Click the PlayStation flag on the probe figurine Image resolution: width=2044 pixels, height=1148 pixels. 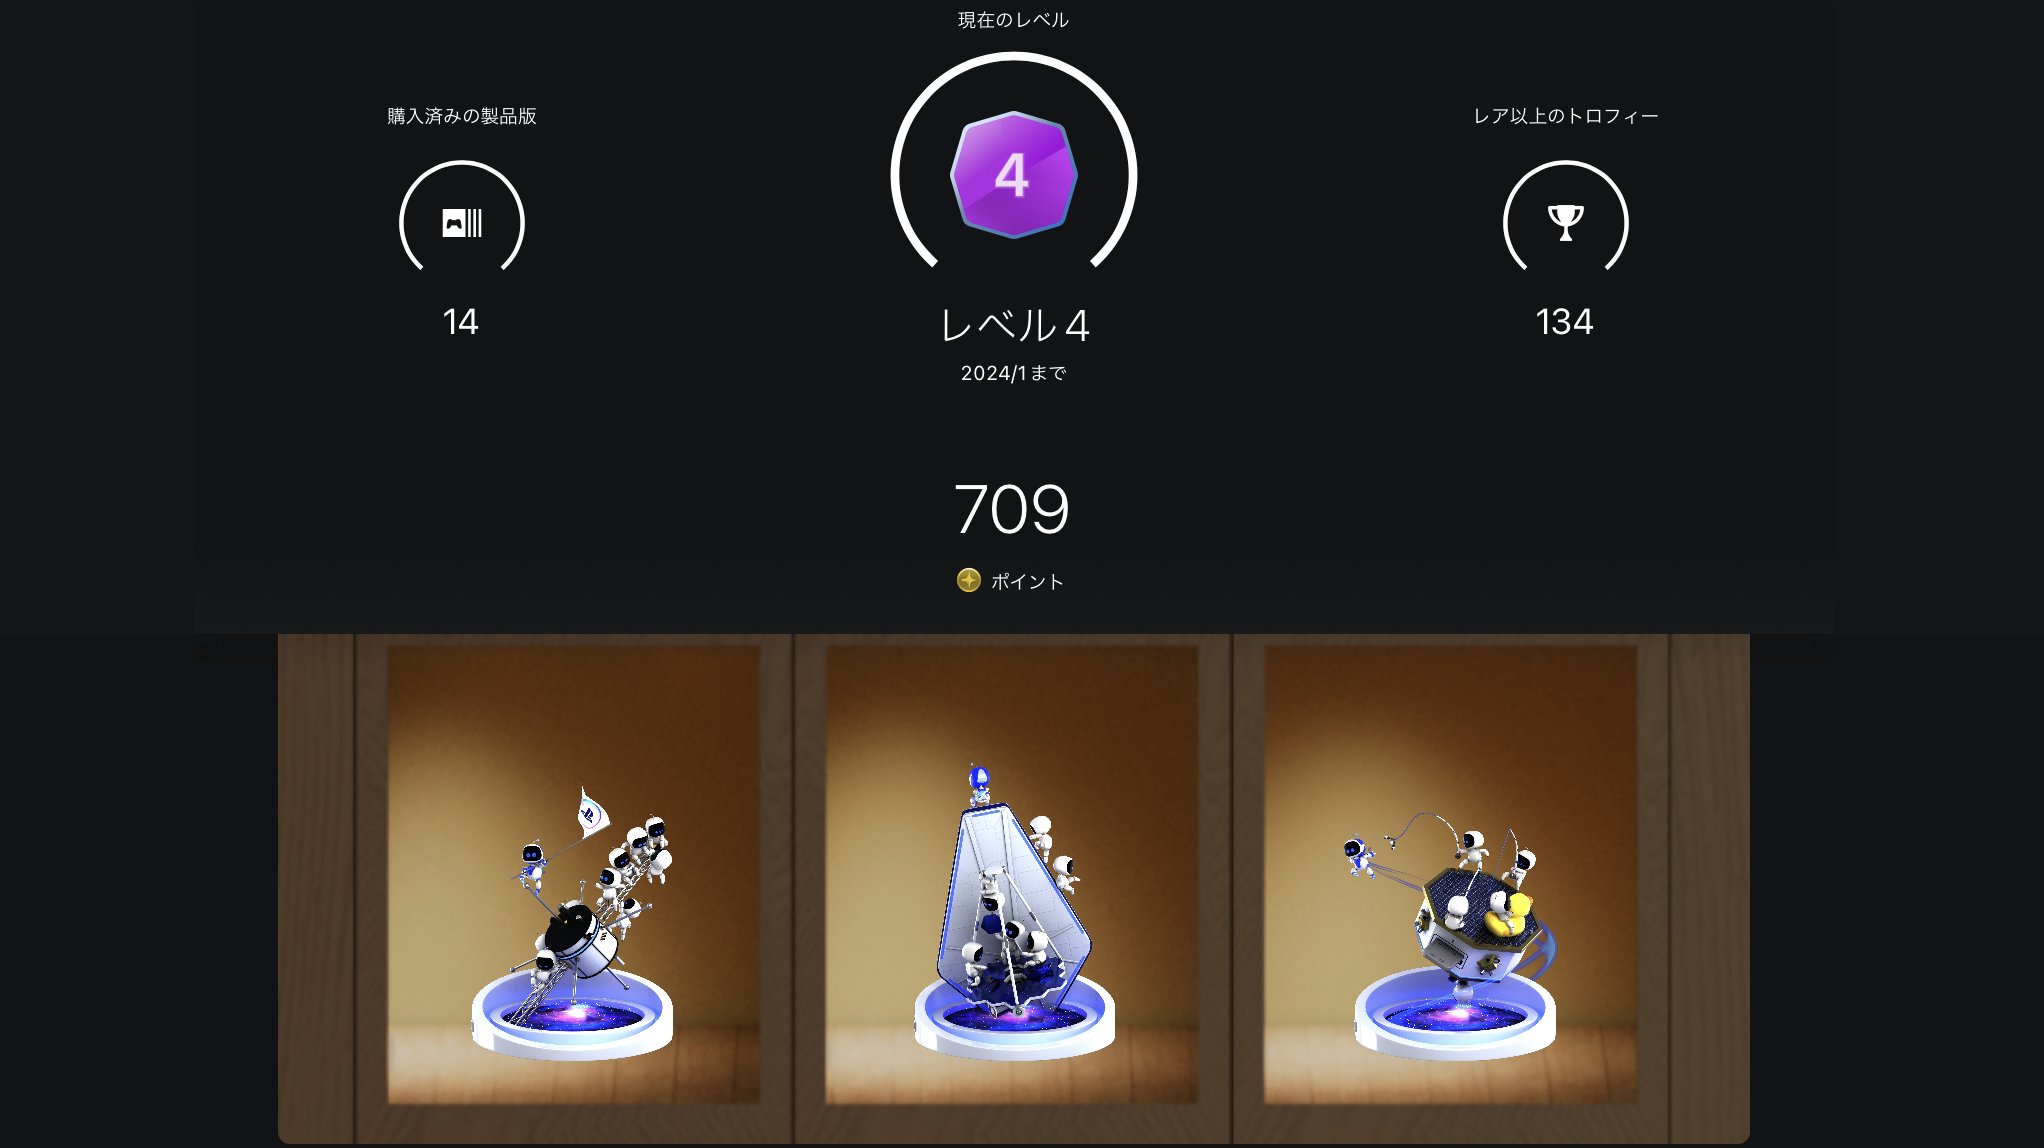(x=591, y=812)
